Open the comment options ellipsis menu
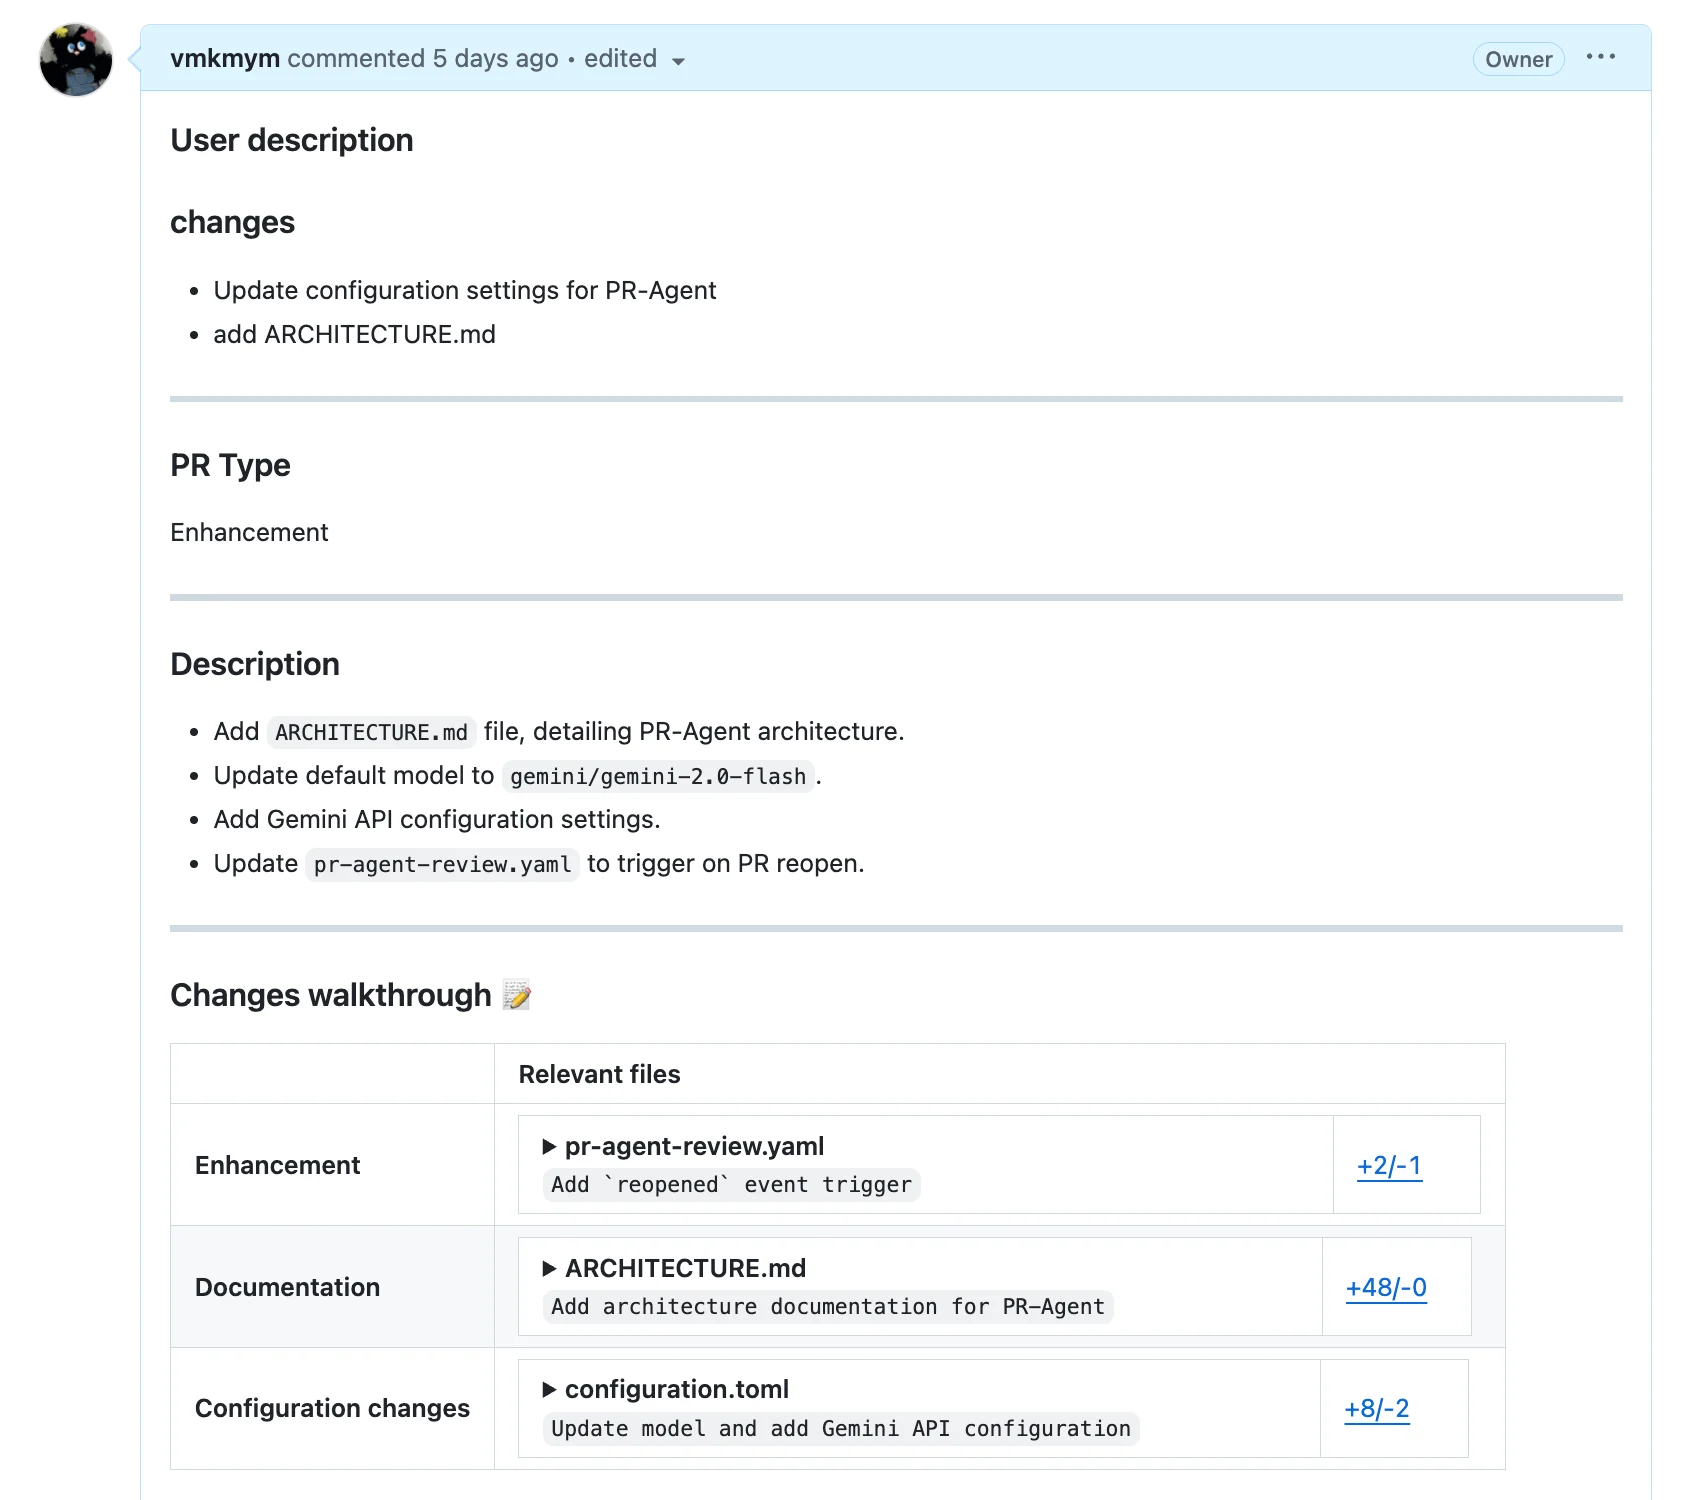Screen dimensions: 1688x1500 (1600, 57)
